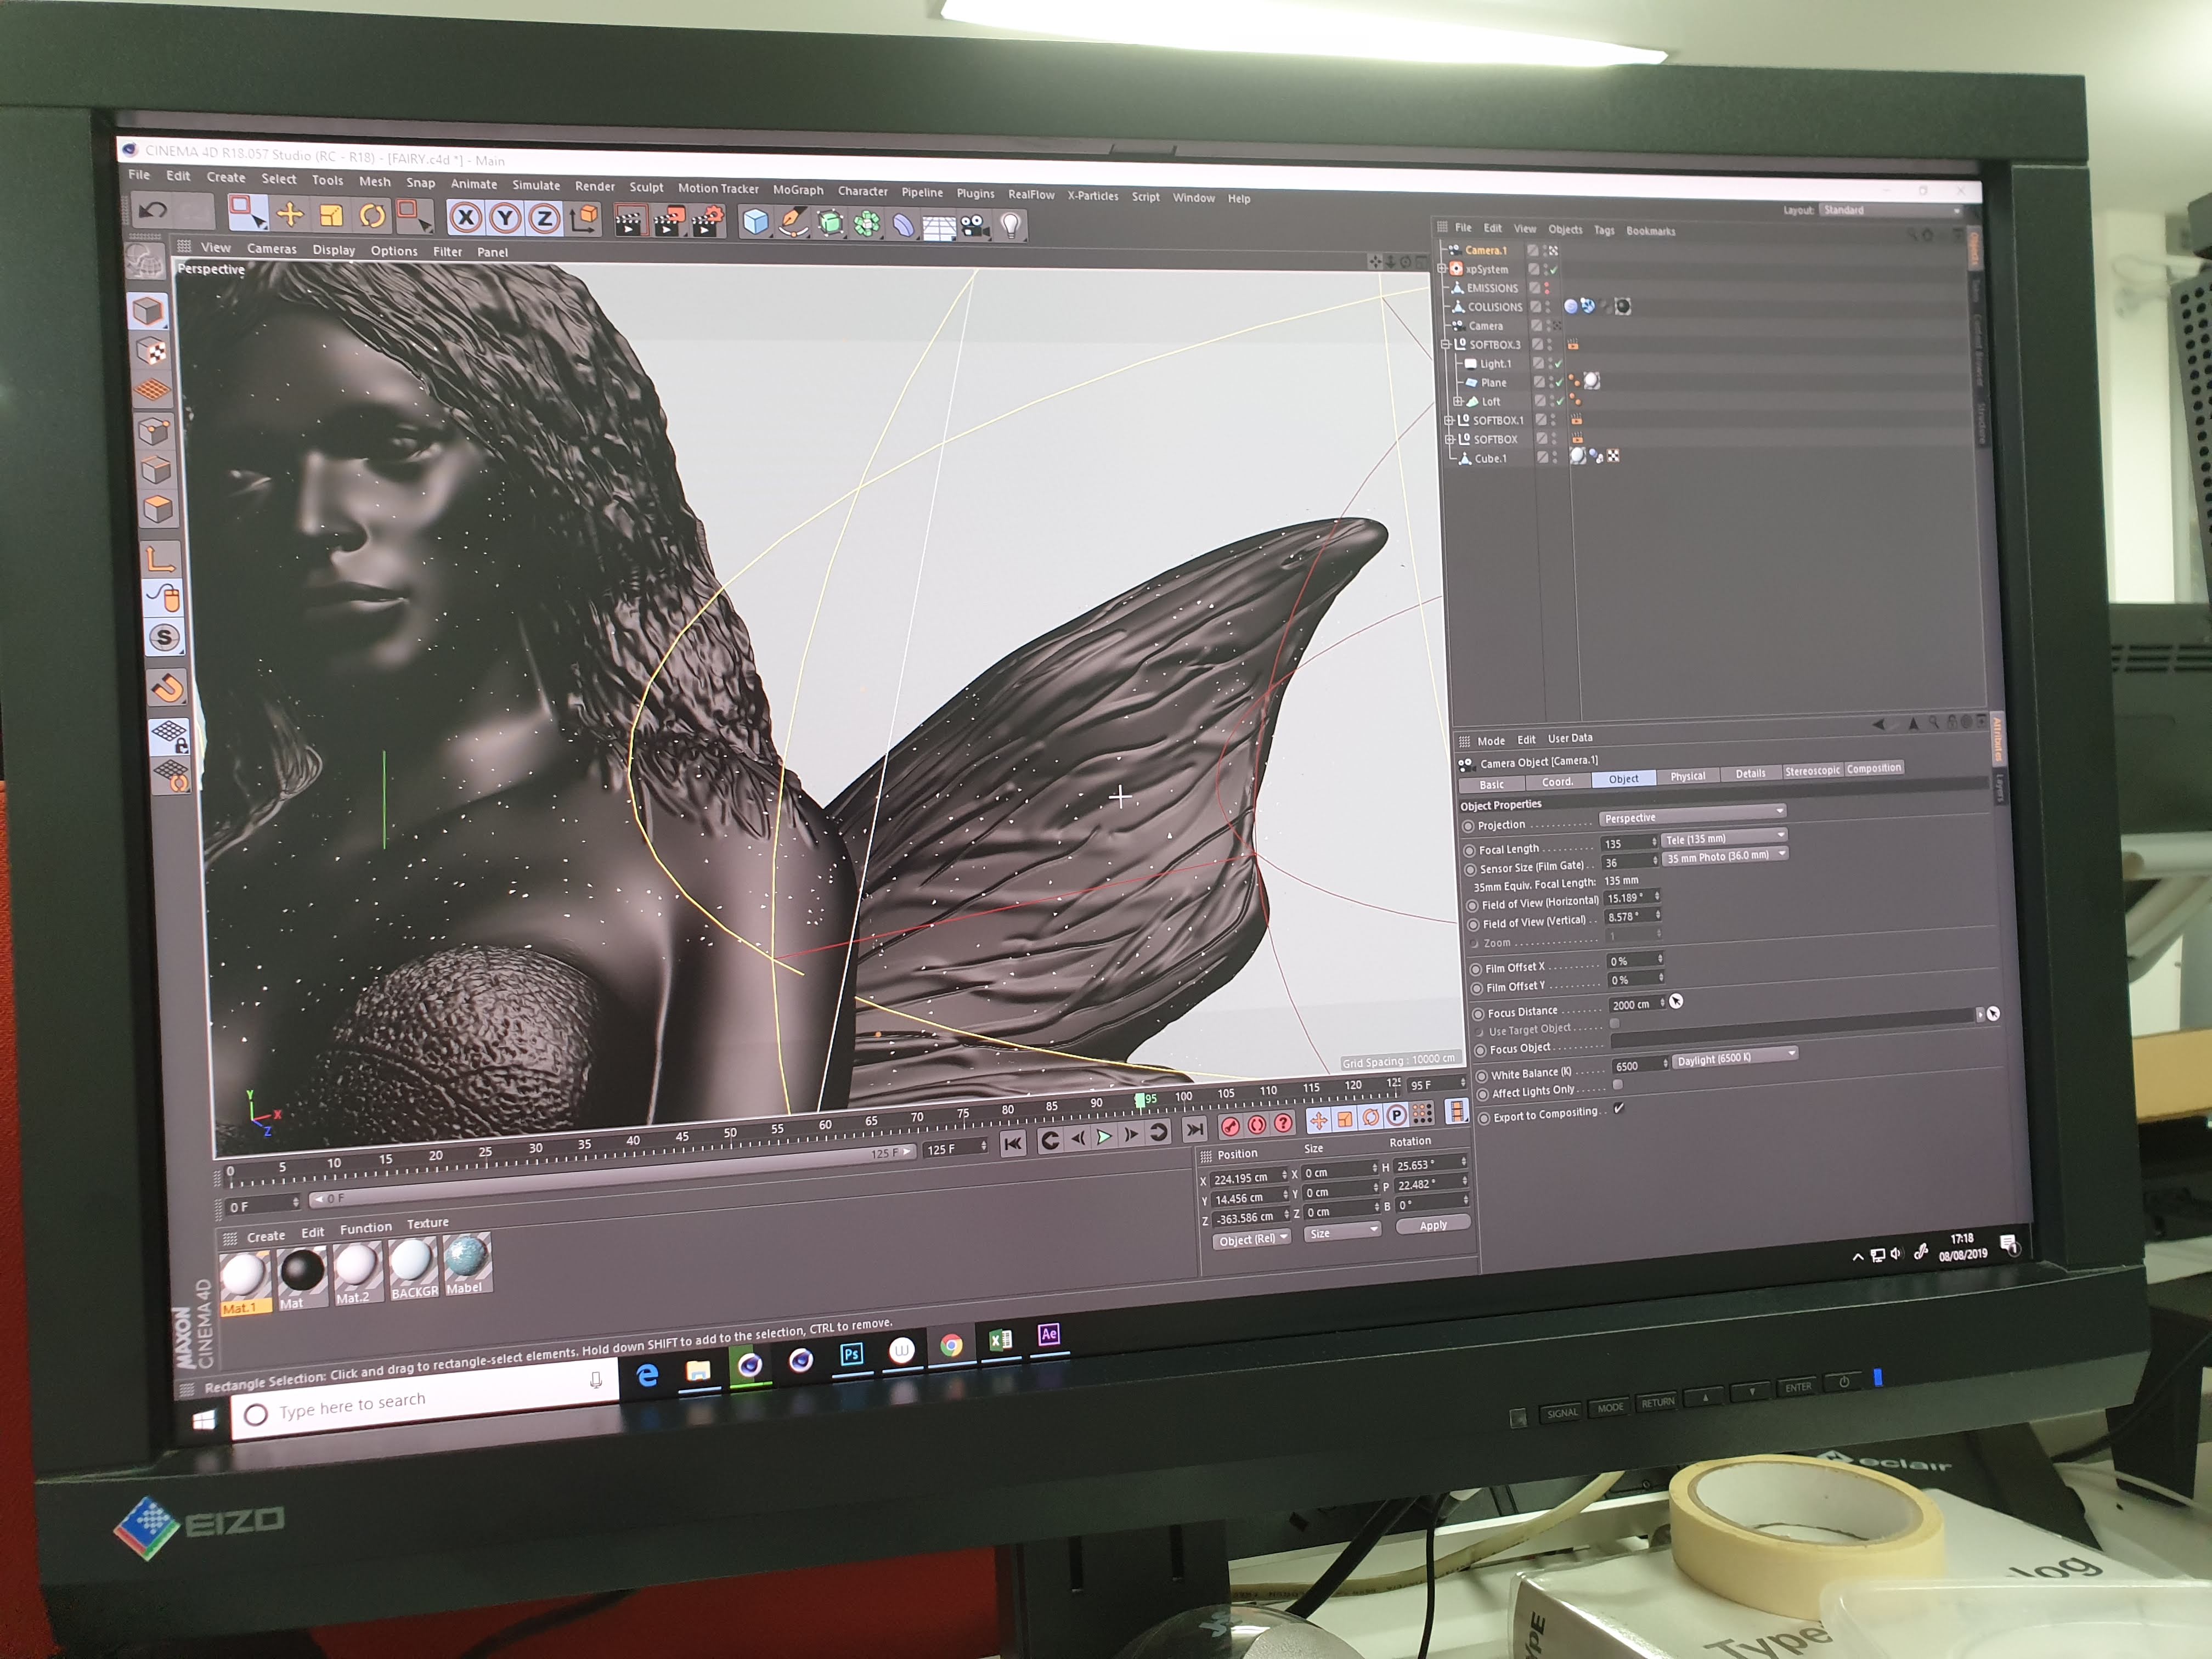
Task: Open Daylight white balance dropdown
Action: (x=1735, y=1057)
